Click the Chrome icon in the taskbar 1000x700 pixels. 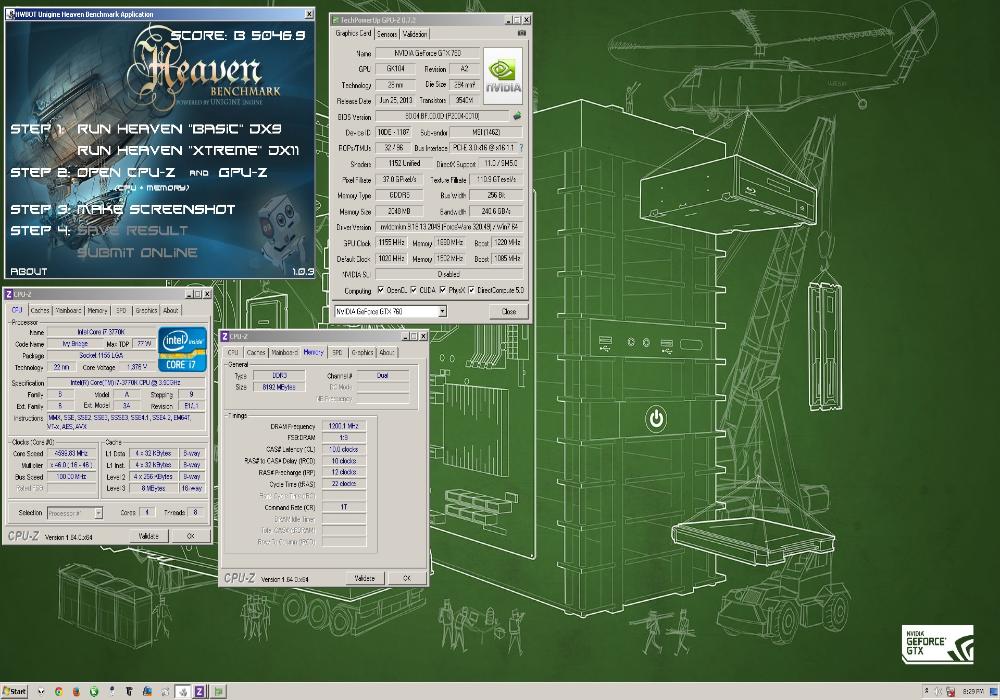coord(59,692)
